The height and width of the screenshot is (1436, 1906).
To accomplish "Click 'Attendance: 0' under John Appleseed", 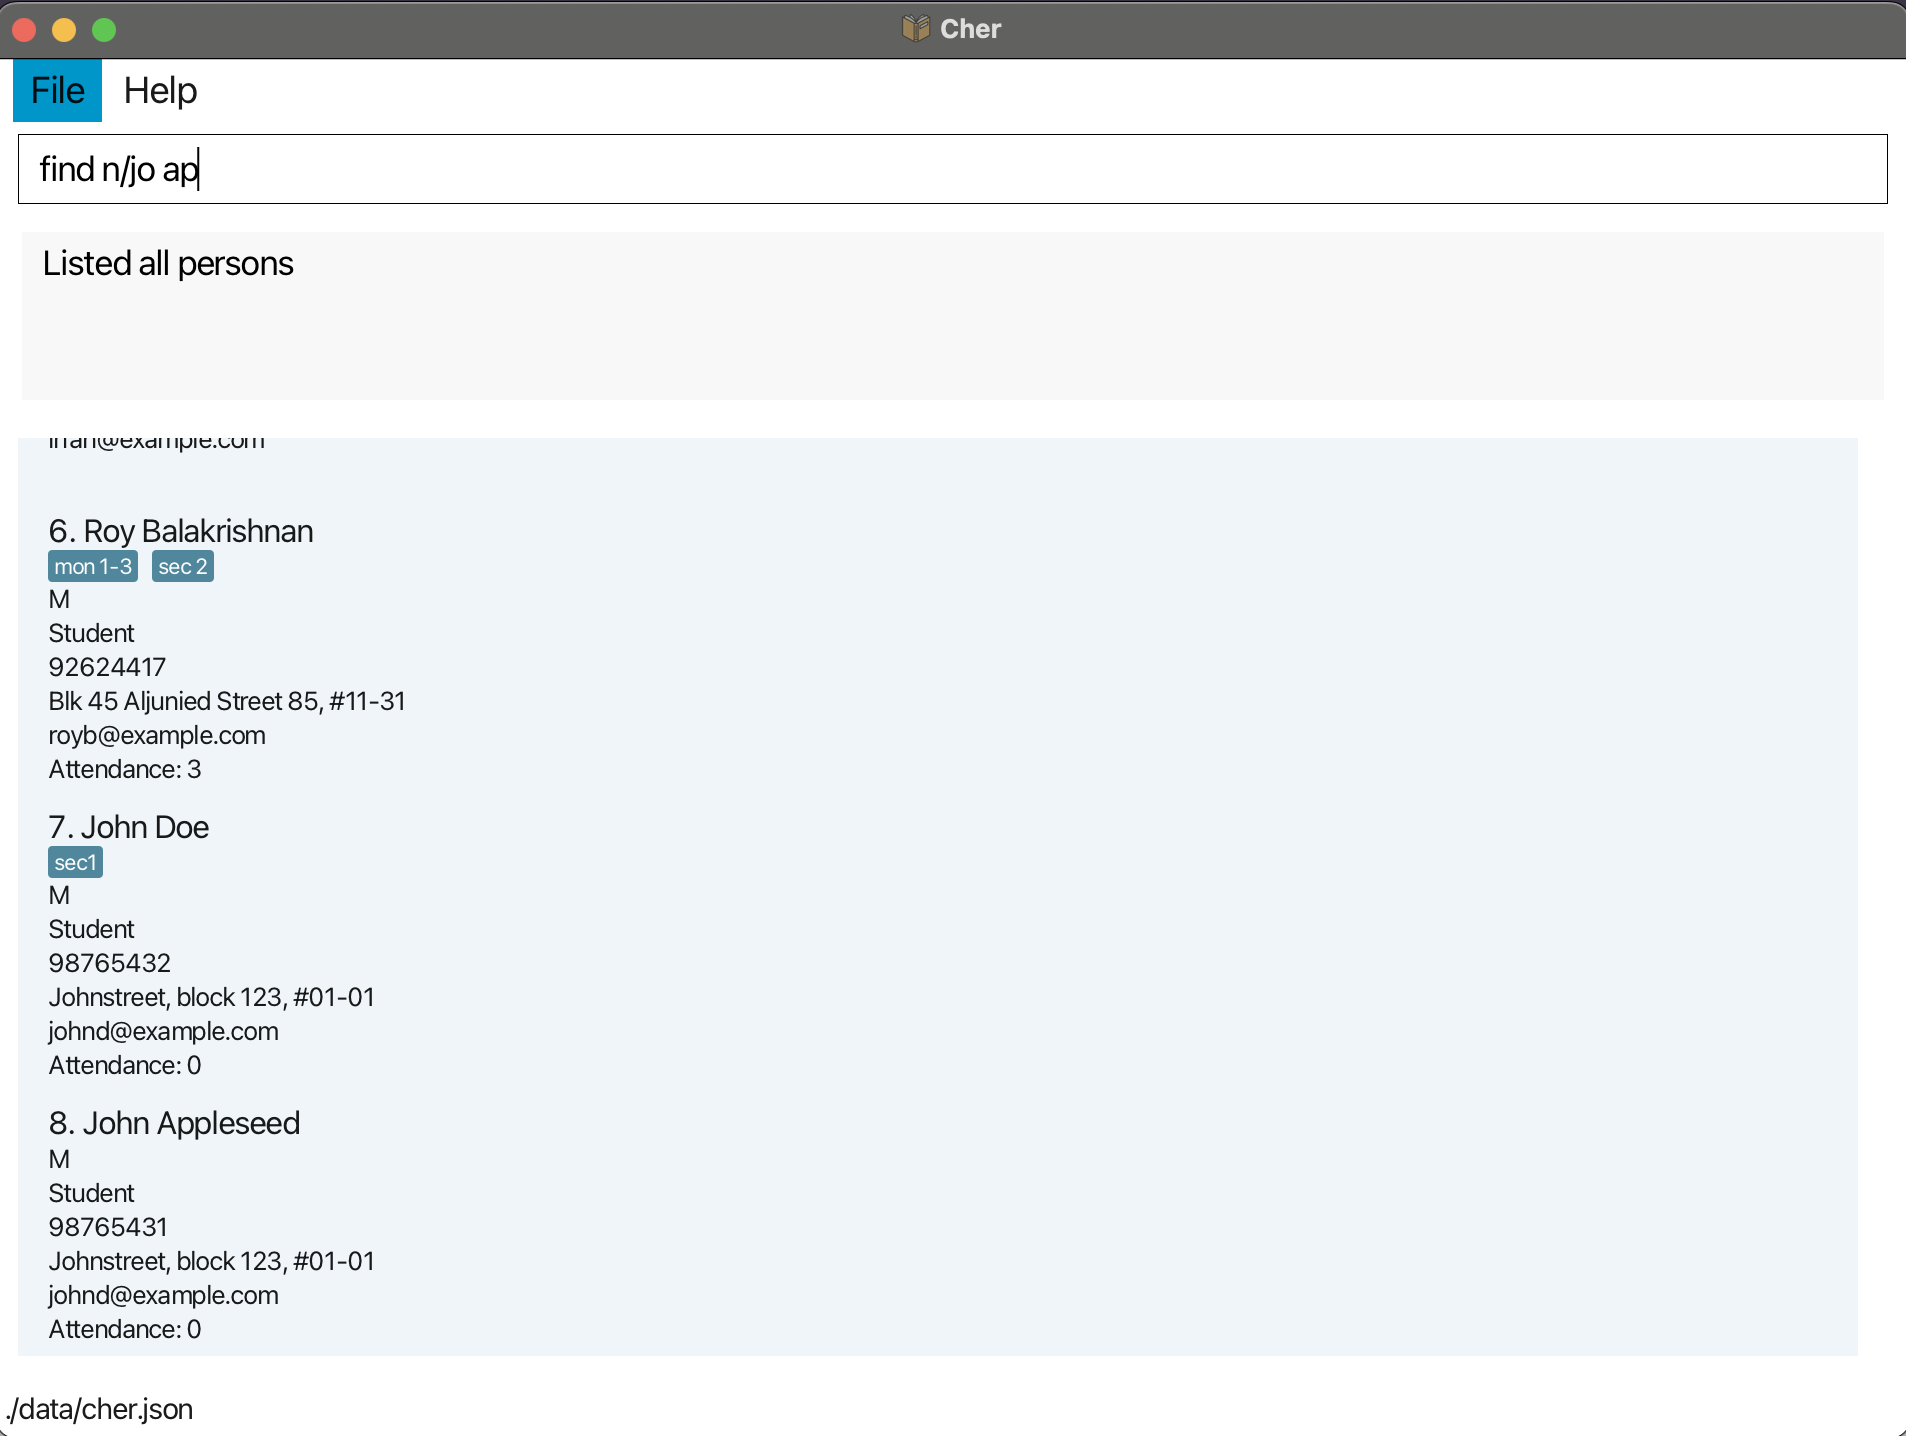I will 125,1329.
